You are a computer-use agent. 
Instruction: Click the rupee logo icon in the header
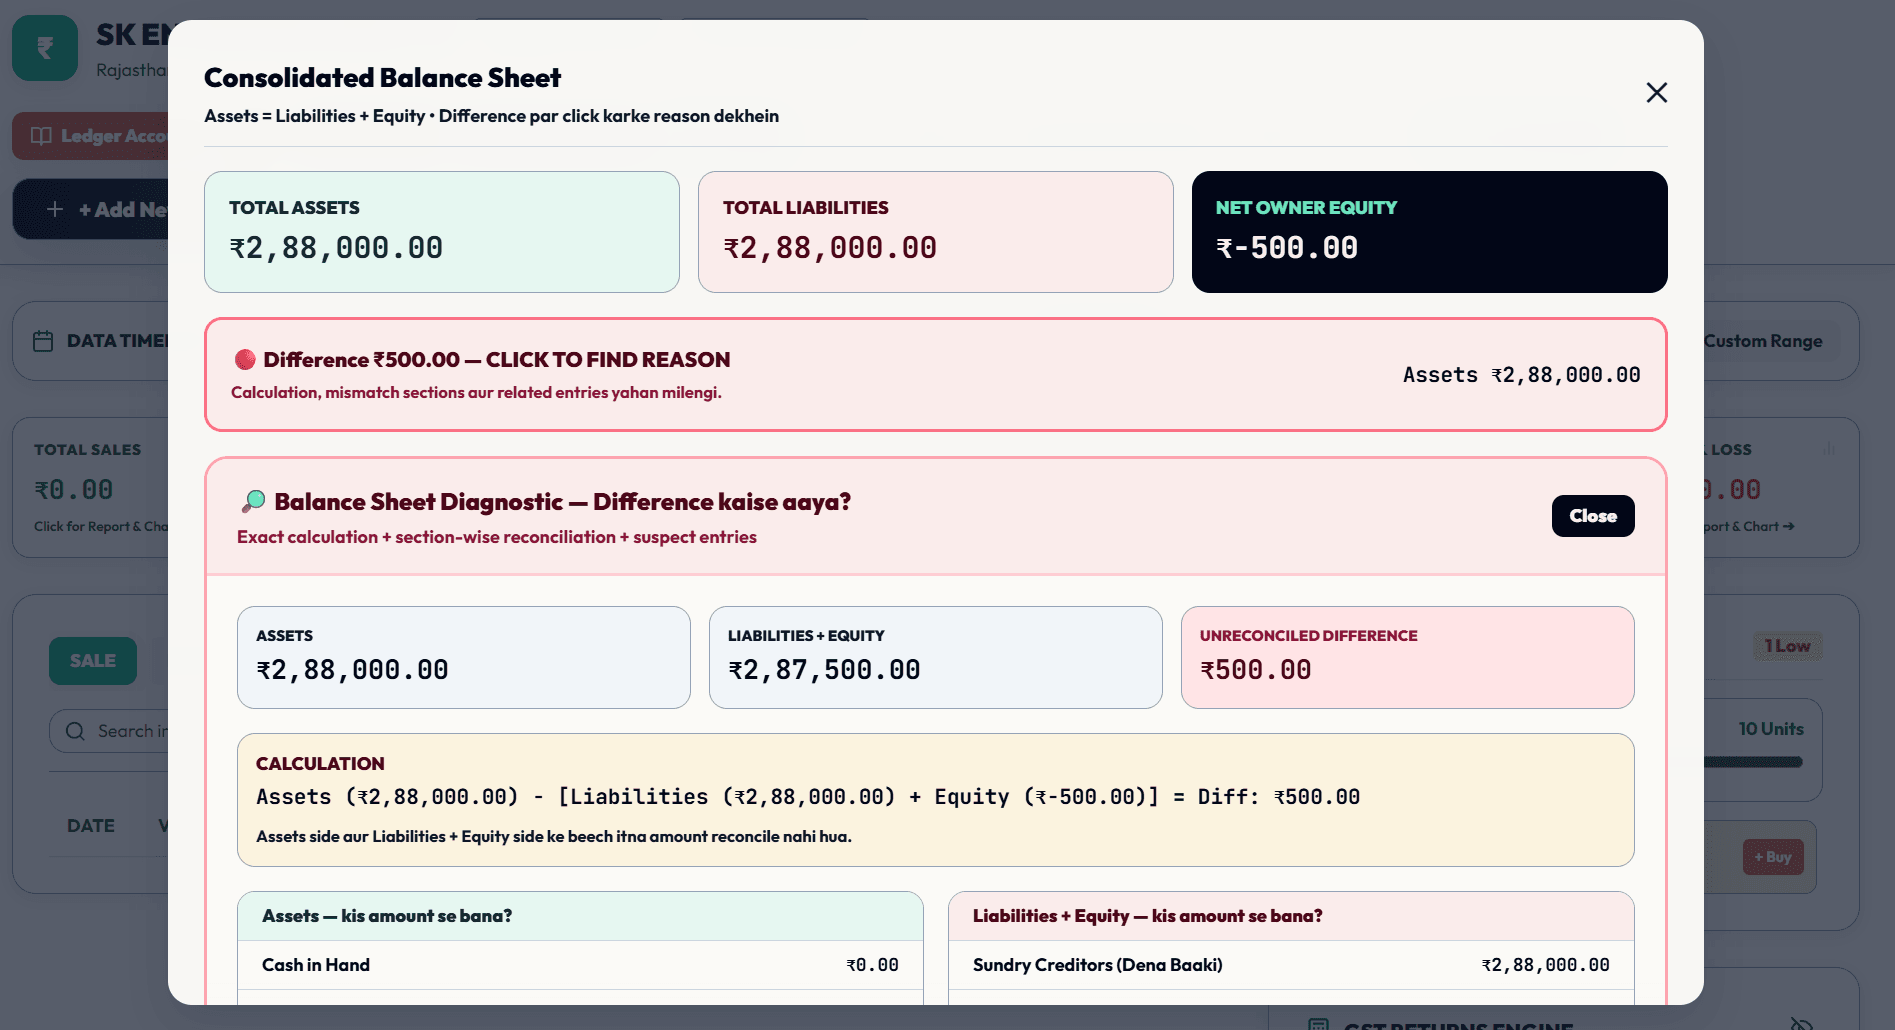tap(45, 48)
